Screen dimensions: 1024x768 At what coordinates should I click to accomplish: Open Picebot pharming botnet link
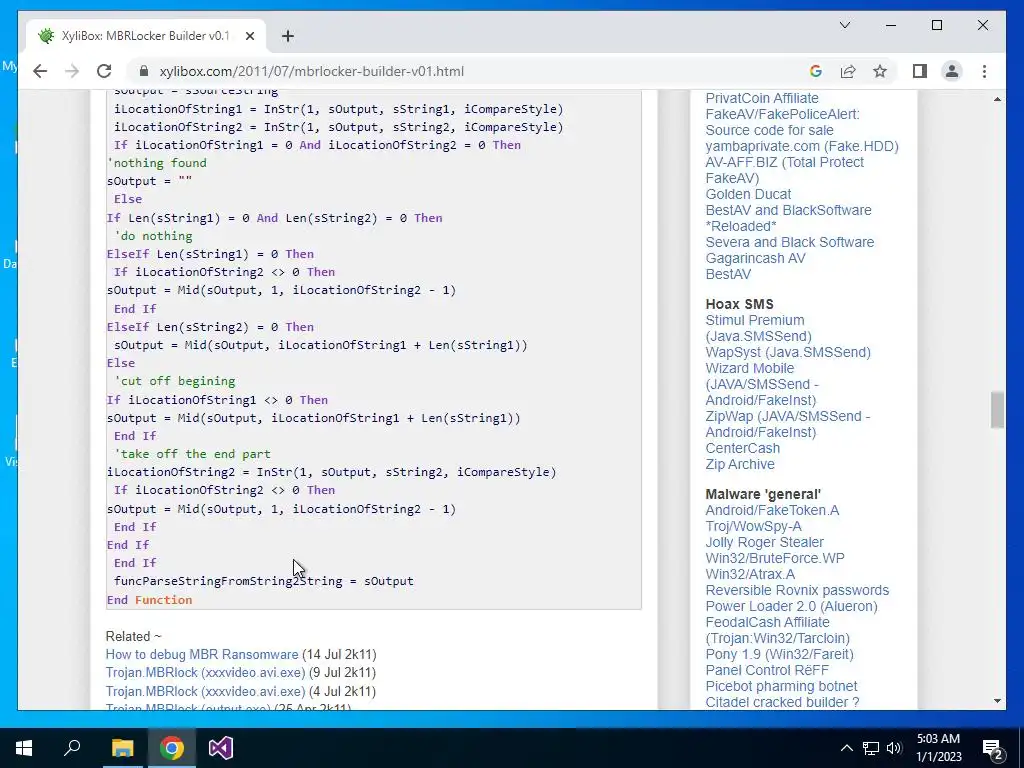click(781, 686)
